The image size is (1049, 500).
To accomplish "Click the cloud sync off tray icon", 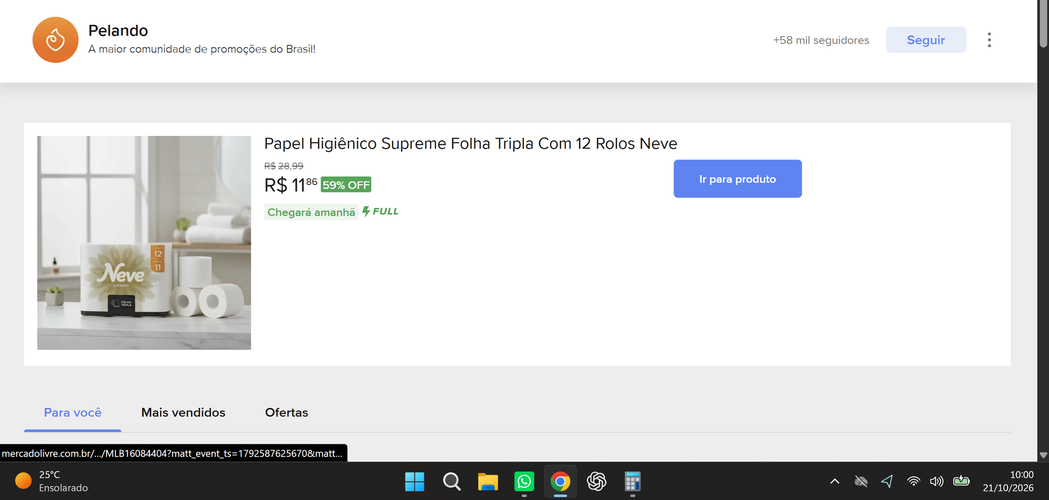I will click(861, 481).
